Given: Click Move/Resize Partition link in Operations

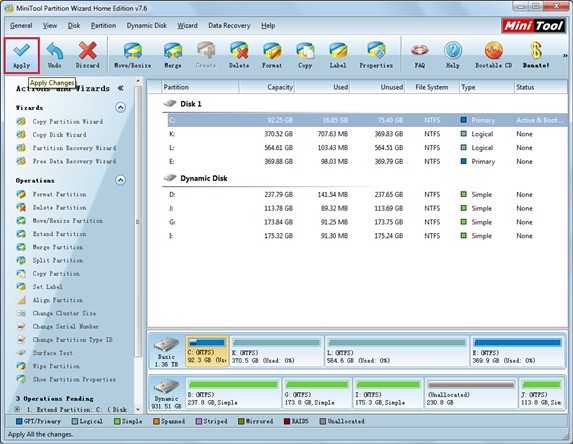Looking at the screenshot, I should pos(68,221).
